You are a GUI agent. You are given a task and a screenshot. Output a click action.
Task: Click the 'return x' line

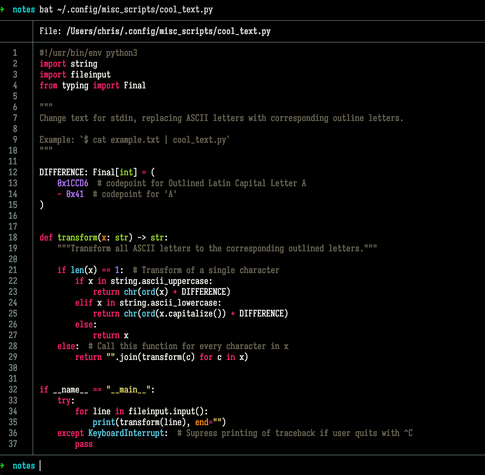(x=111, y=335)
